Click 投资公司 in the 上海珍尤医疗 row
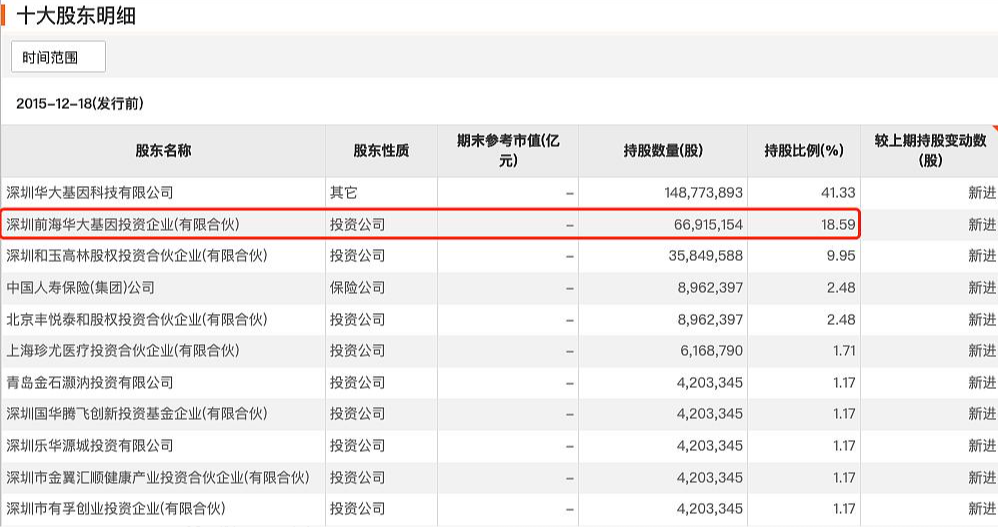 click(357, 350)
